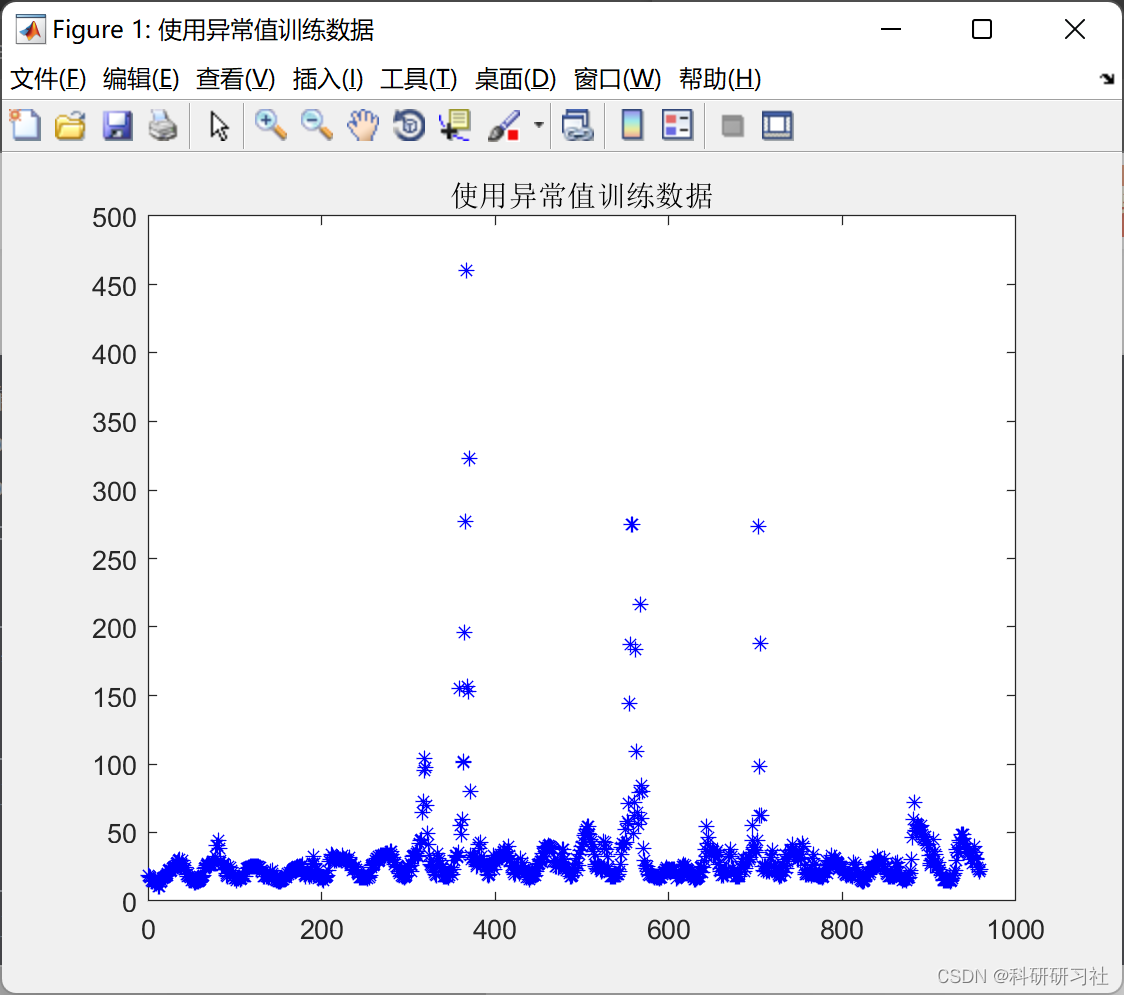Open the 帮助(H) menu
Image resolution: width=1124 pixels, height=995 pixels.
720,79
